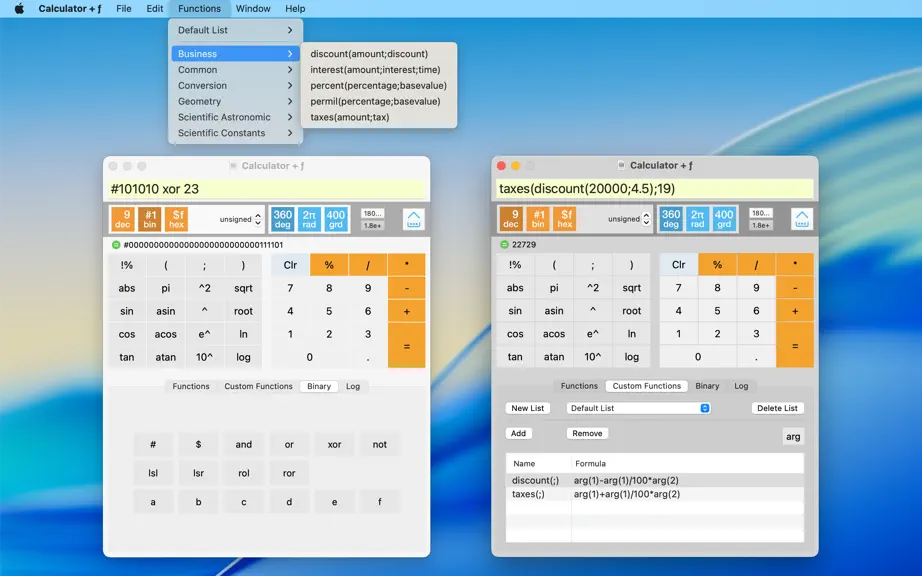Toggle bin mode in left calculator window
922x576 pixels.
point(150,219)
